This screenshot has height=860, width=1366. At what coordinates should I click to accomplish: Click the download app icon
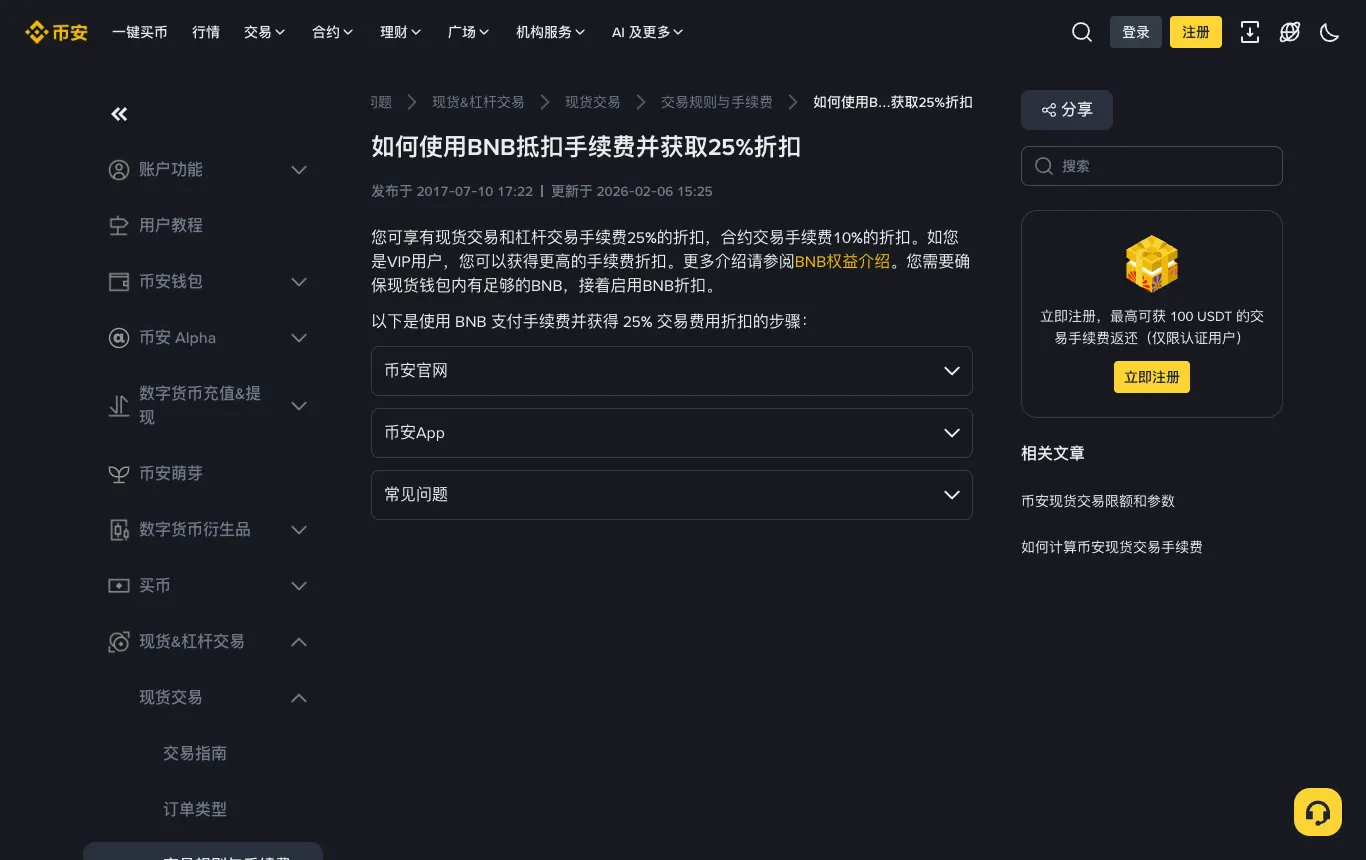(x=1250, y=32)
